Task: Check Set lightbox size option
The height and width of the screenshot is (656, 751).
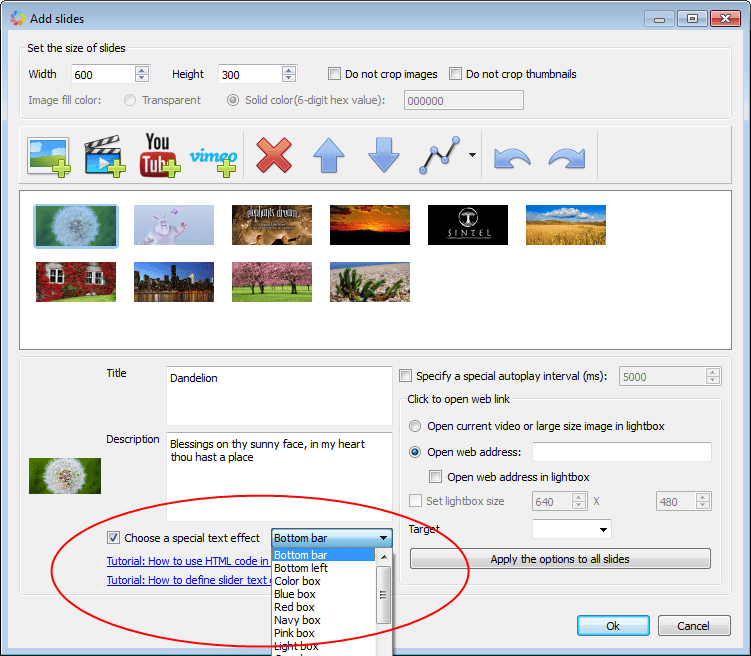Action: click(415, 501)
